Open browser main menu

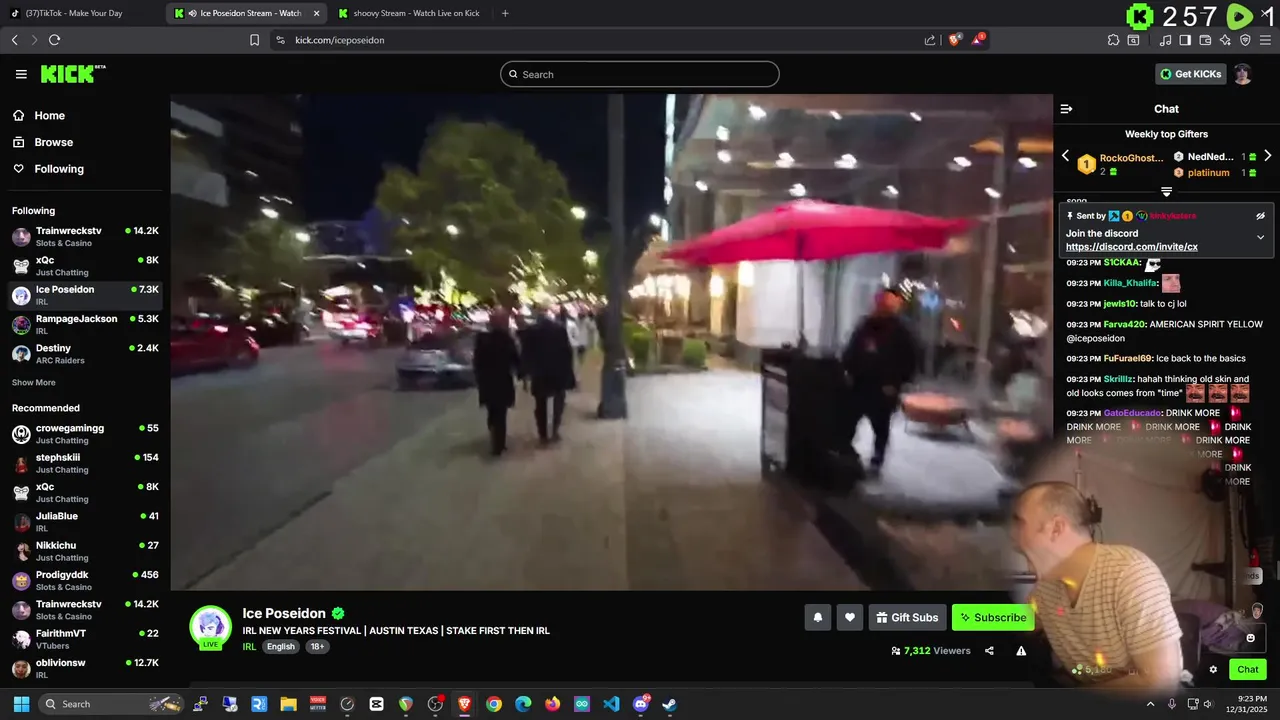pyautogui.click(x=1265, y=40)
